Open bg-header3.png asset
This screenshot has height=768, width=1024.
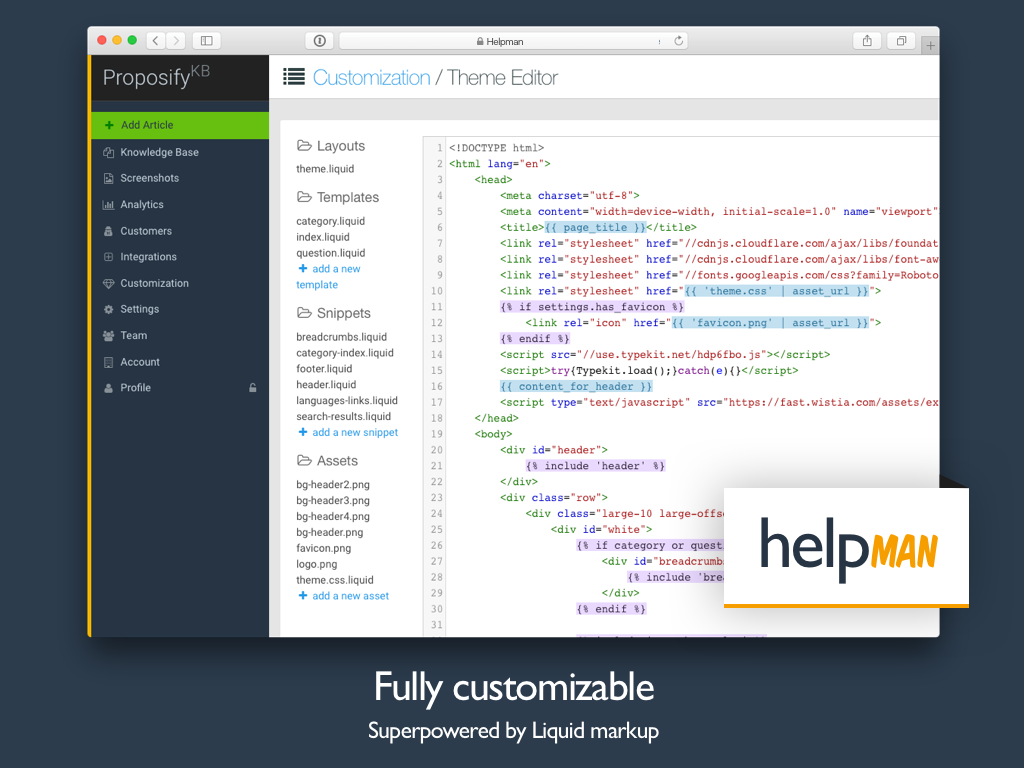[333, 501]
